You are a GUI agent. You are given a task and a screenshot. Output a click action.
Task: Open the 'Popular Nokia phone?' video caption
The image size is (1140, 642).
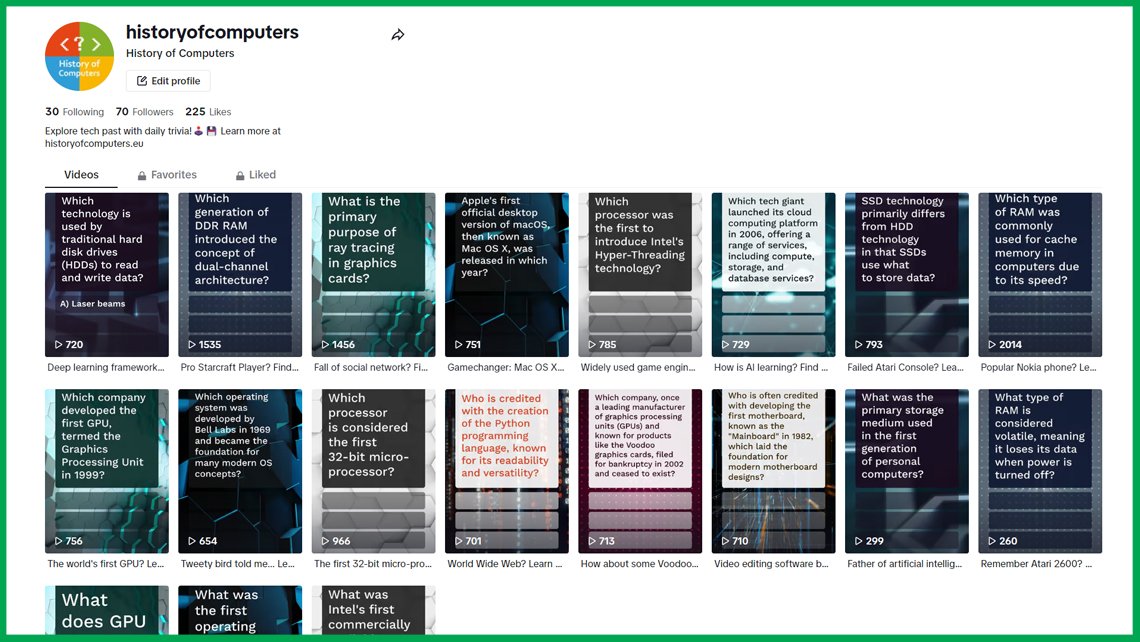1038,367
